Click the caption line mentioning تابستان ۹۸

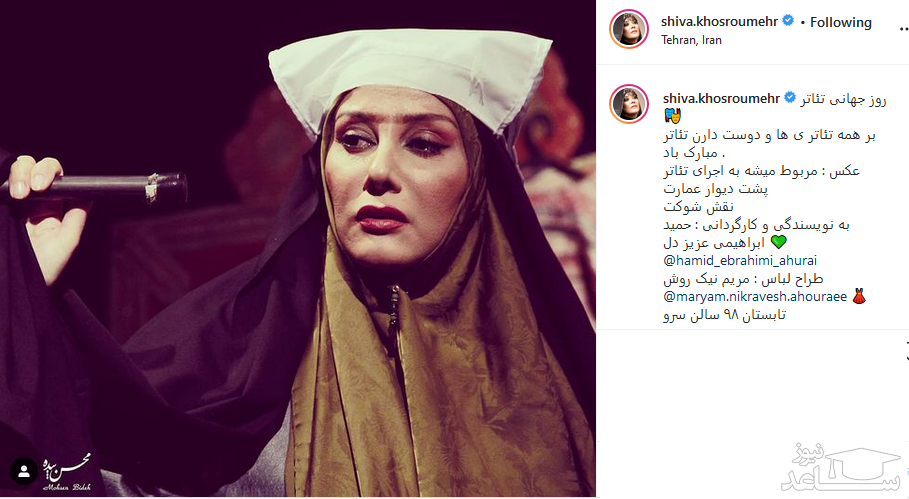725,315
